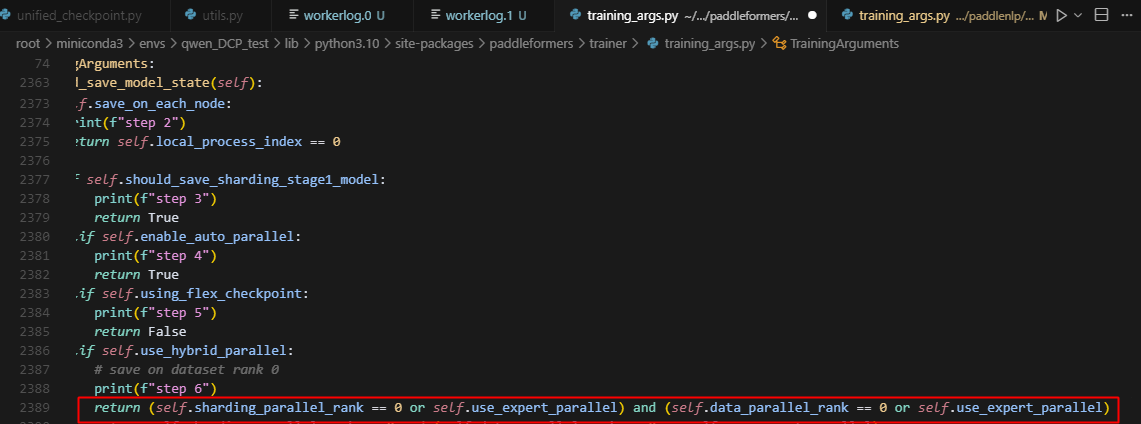The image size is (1141, 424).
Task: Split the editor to the right
Action: pyautogui.click(x=1101, y=16)
